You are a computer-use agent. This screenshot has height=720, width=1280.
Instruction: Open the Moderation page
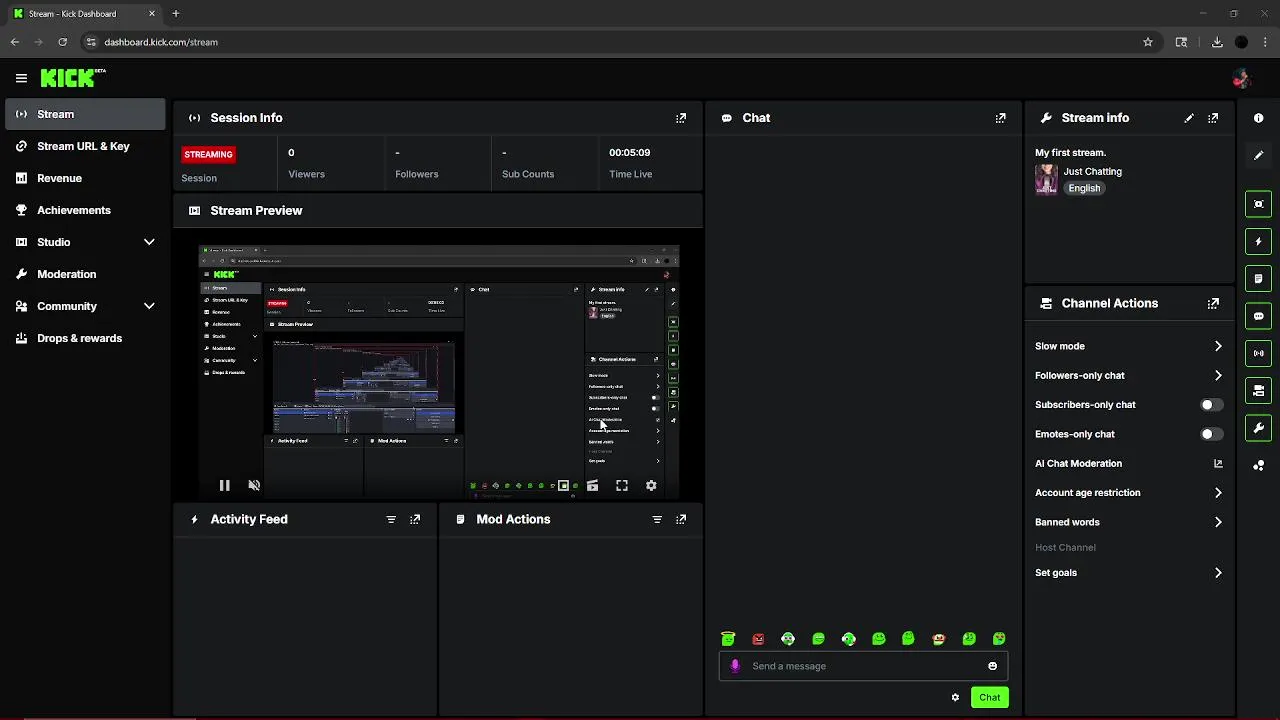[x=85, y=274]
